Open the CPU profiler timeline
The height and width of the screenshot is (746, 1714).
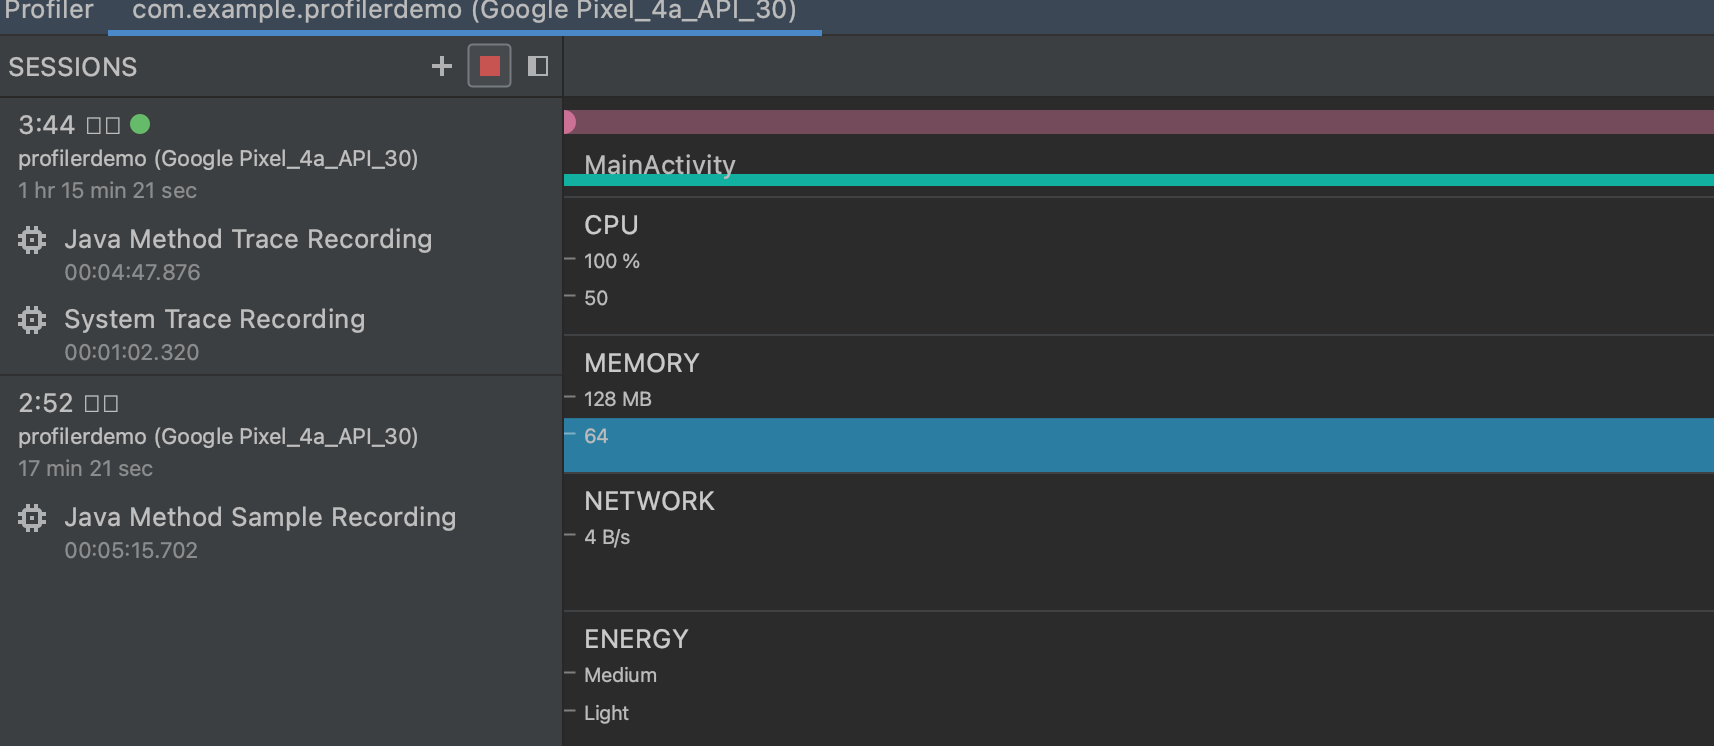pos(1139,266)
